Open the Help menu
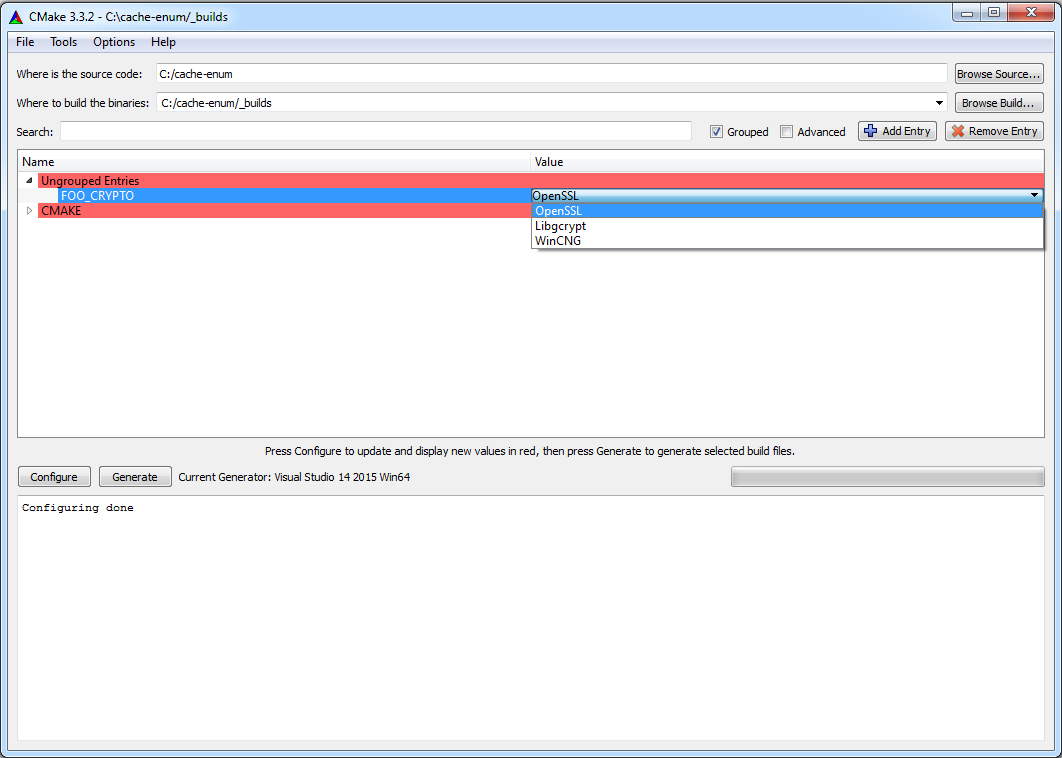The width and height of the screenshot is (1062, 758). pos(163,42)
